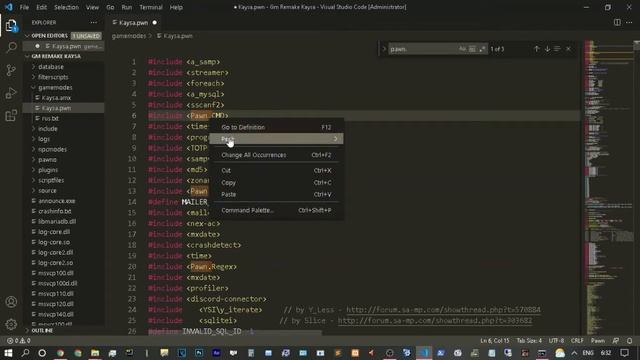Click Pawn language mode in status bar
Screen dimensions: 640x360
pyautogui.click(x=598, y=340)
